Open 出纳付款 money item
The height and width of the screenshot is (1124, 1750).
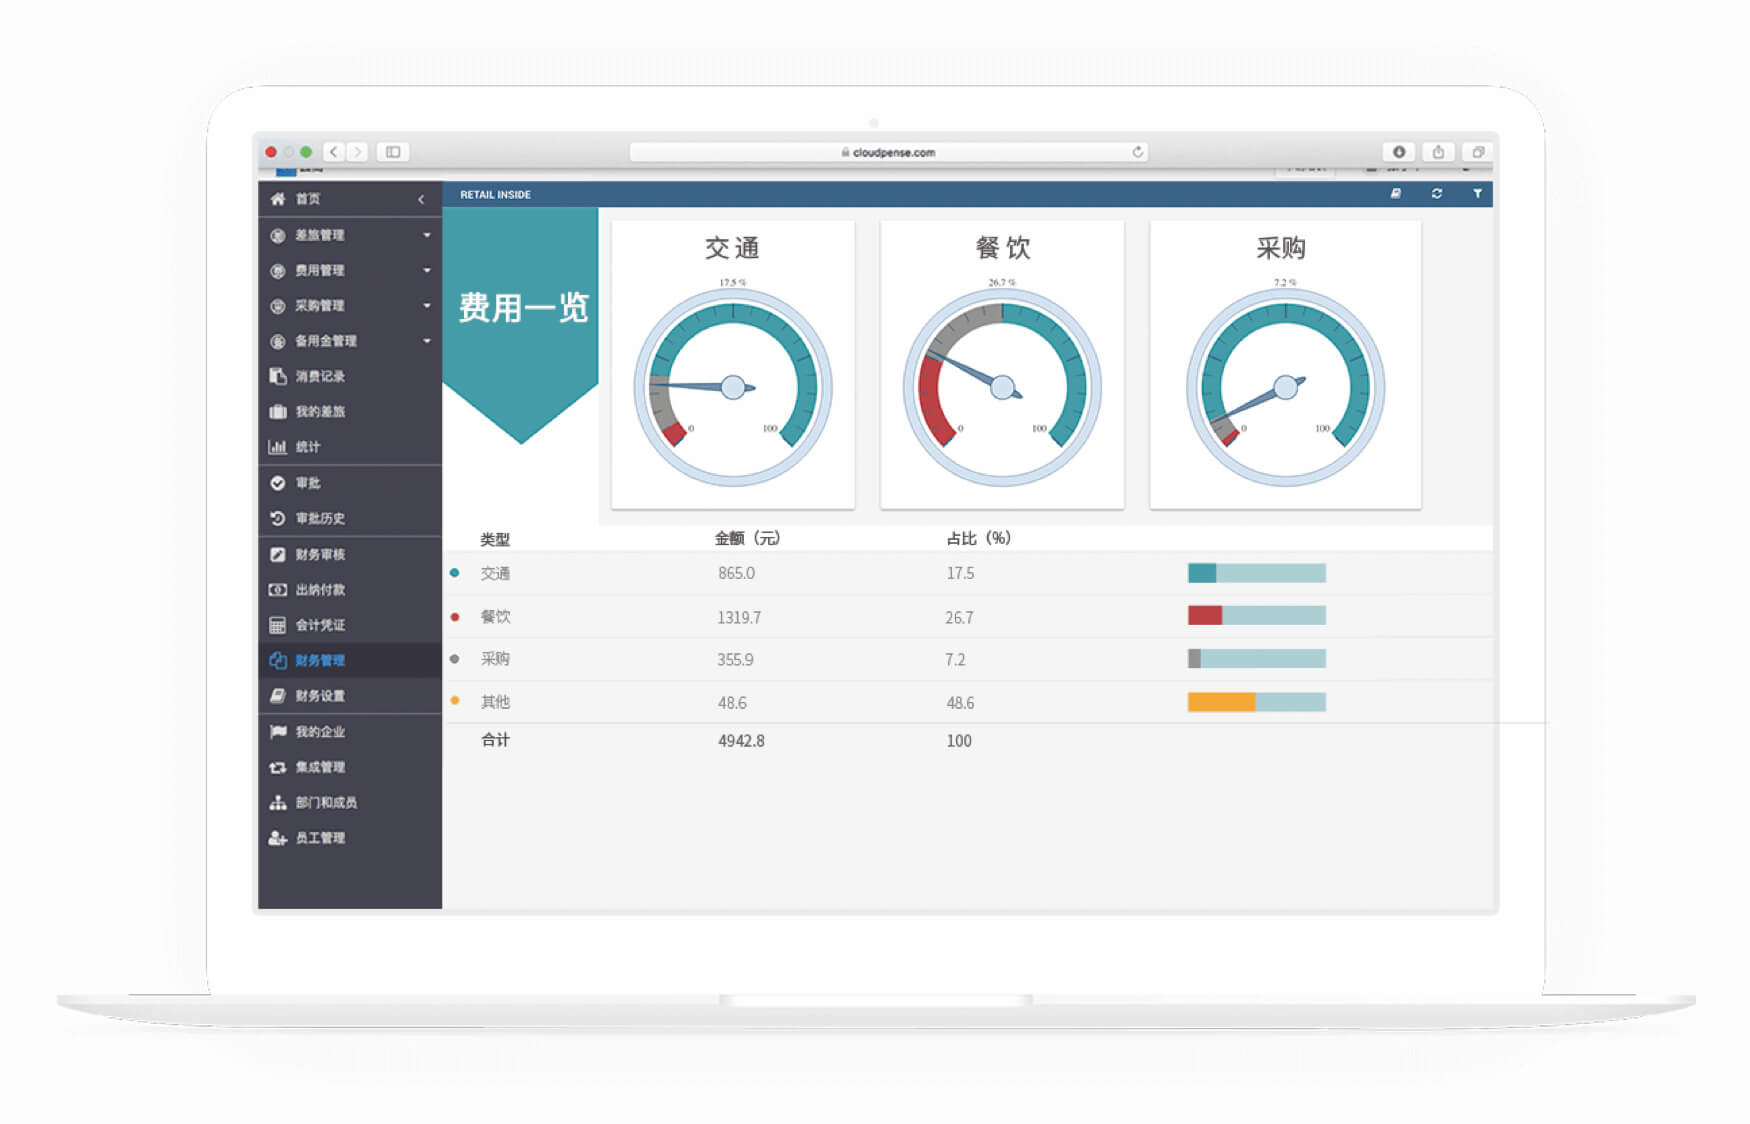click(x=349, y=590)
